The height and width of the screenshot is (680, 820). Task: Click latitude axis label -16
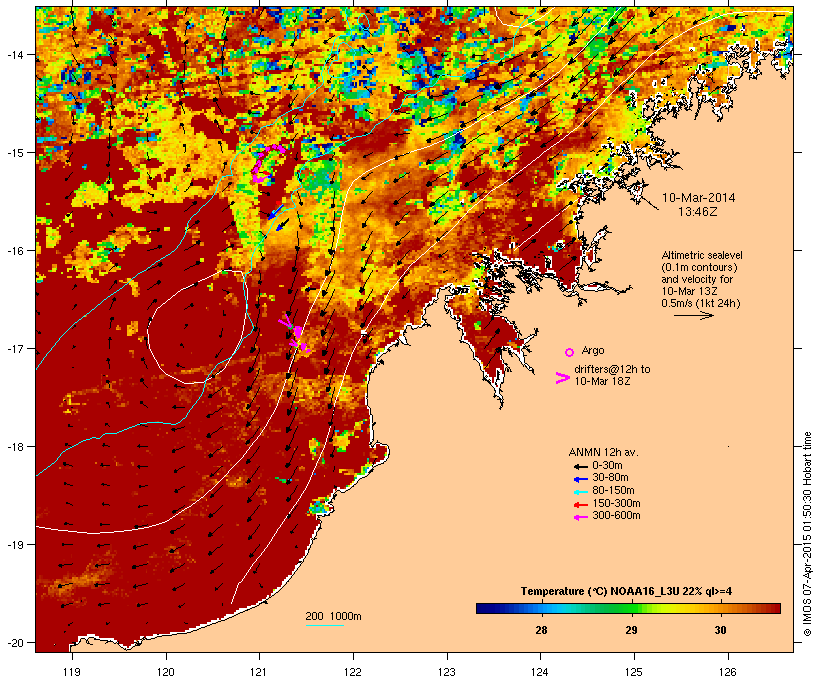point(14,251)
